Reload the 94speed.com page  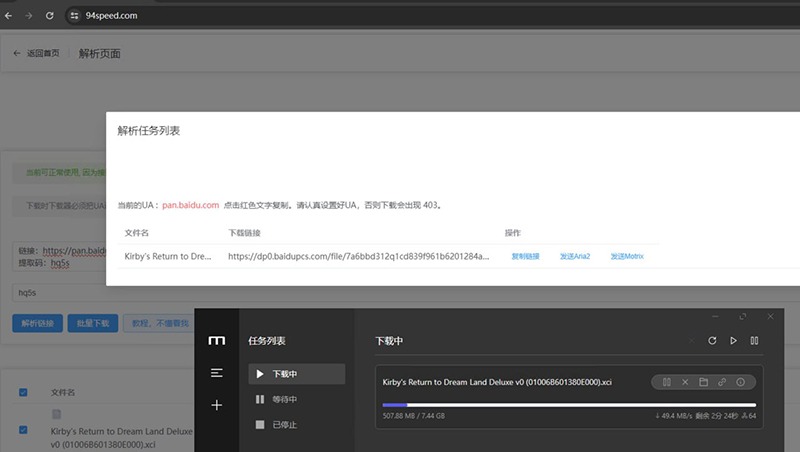(x=49, y=16)
